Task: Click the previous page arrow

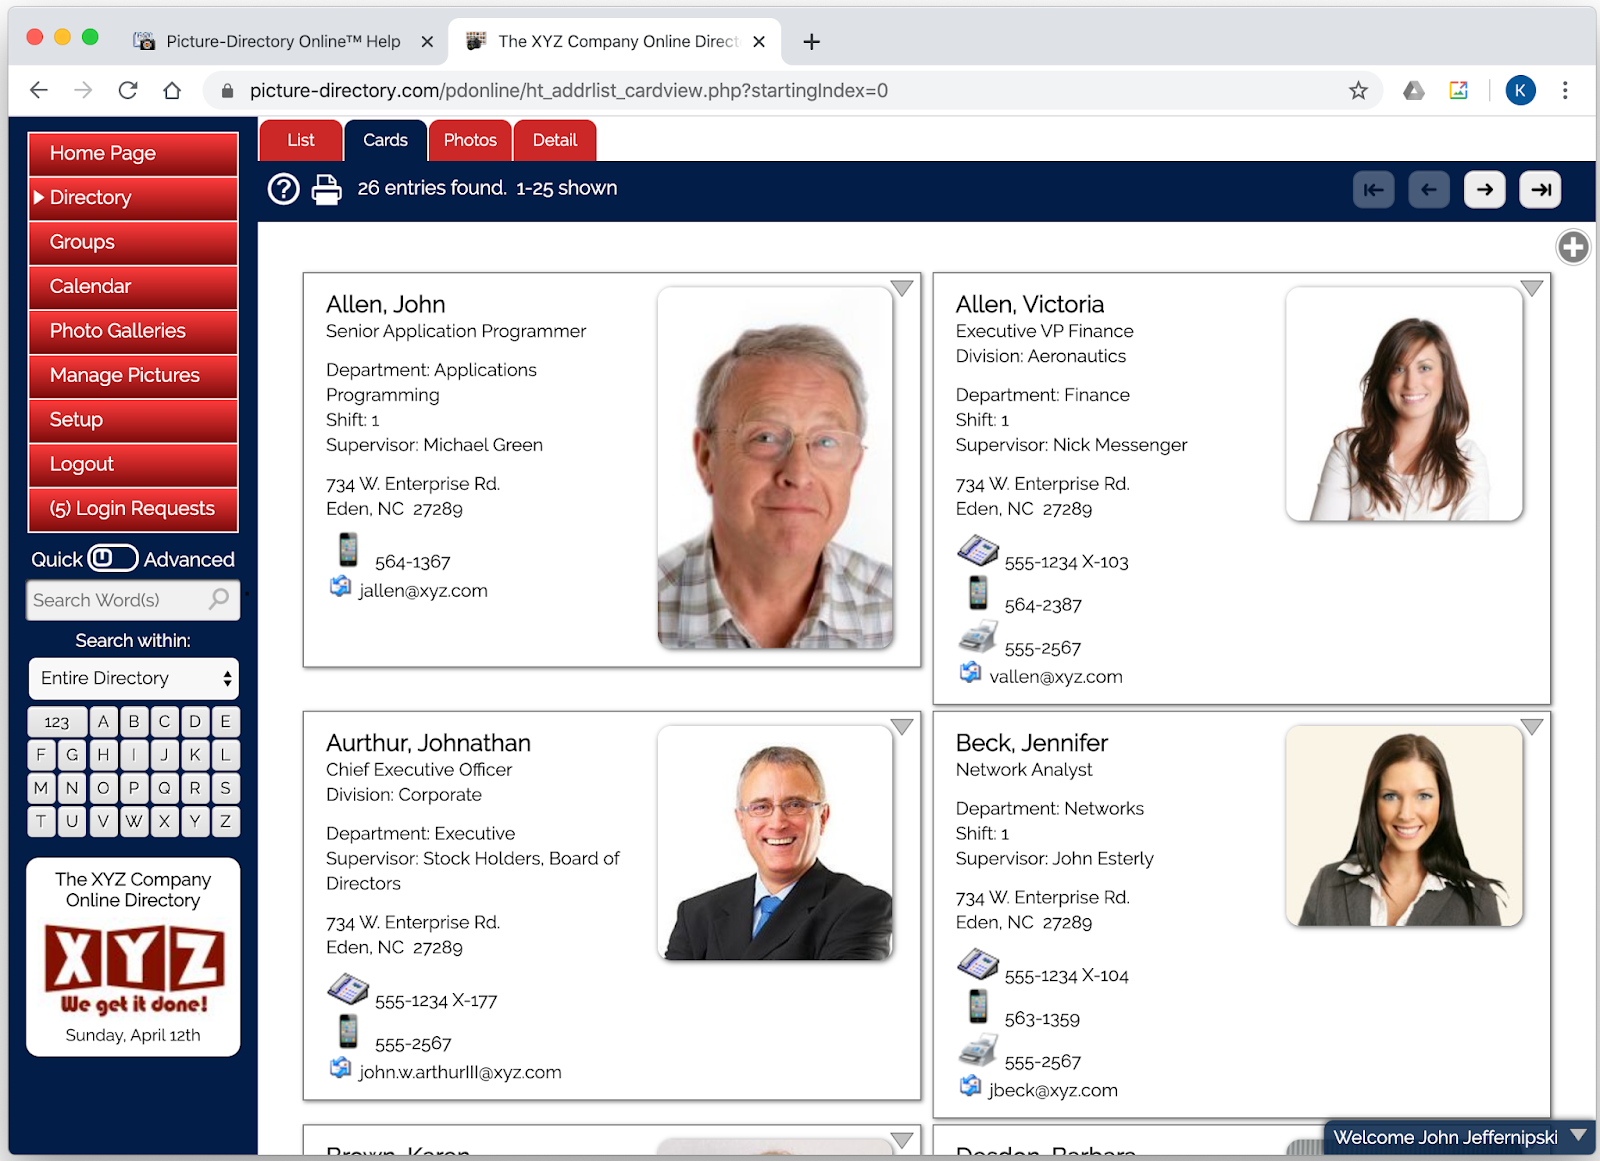Action: [1429, 189]
